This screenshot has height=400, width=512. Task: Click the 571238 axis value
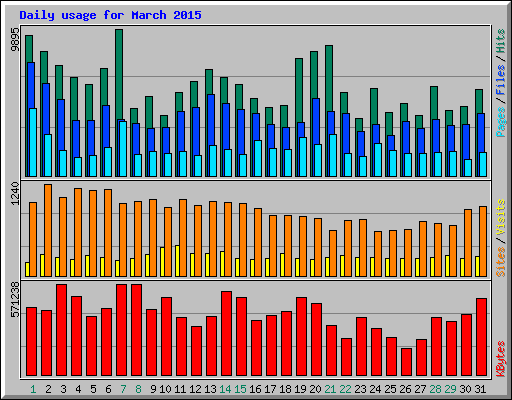15,300
